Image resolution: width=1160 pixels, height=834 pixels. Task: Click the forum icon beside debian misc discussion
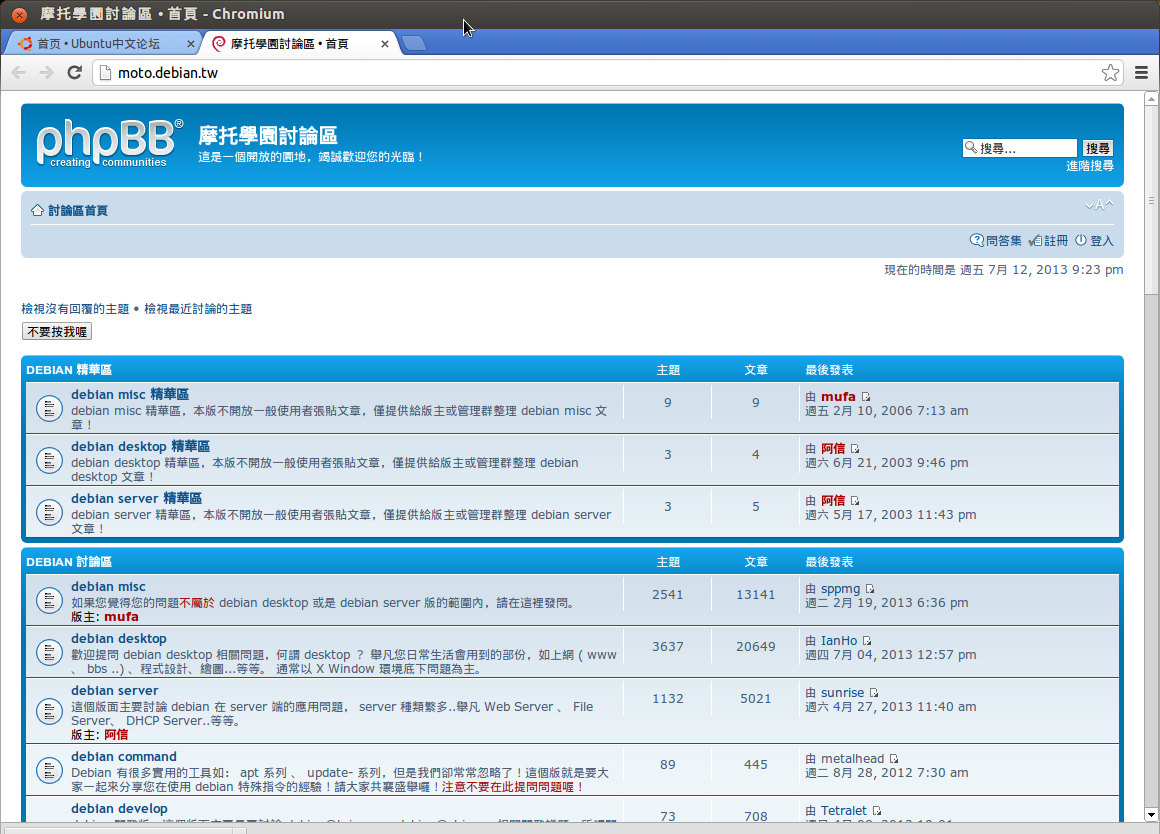[49, 600]
